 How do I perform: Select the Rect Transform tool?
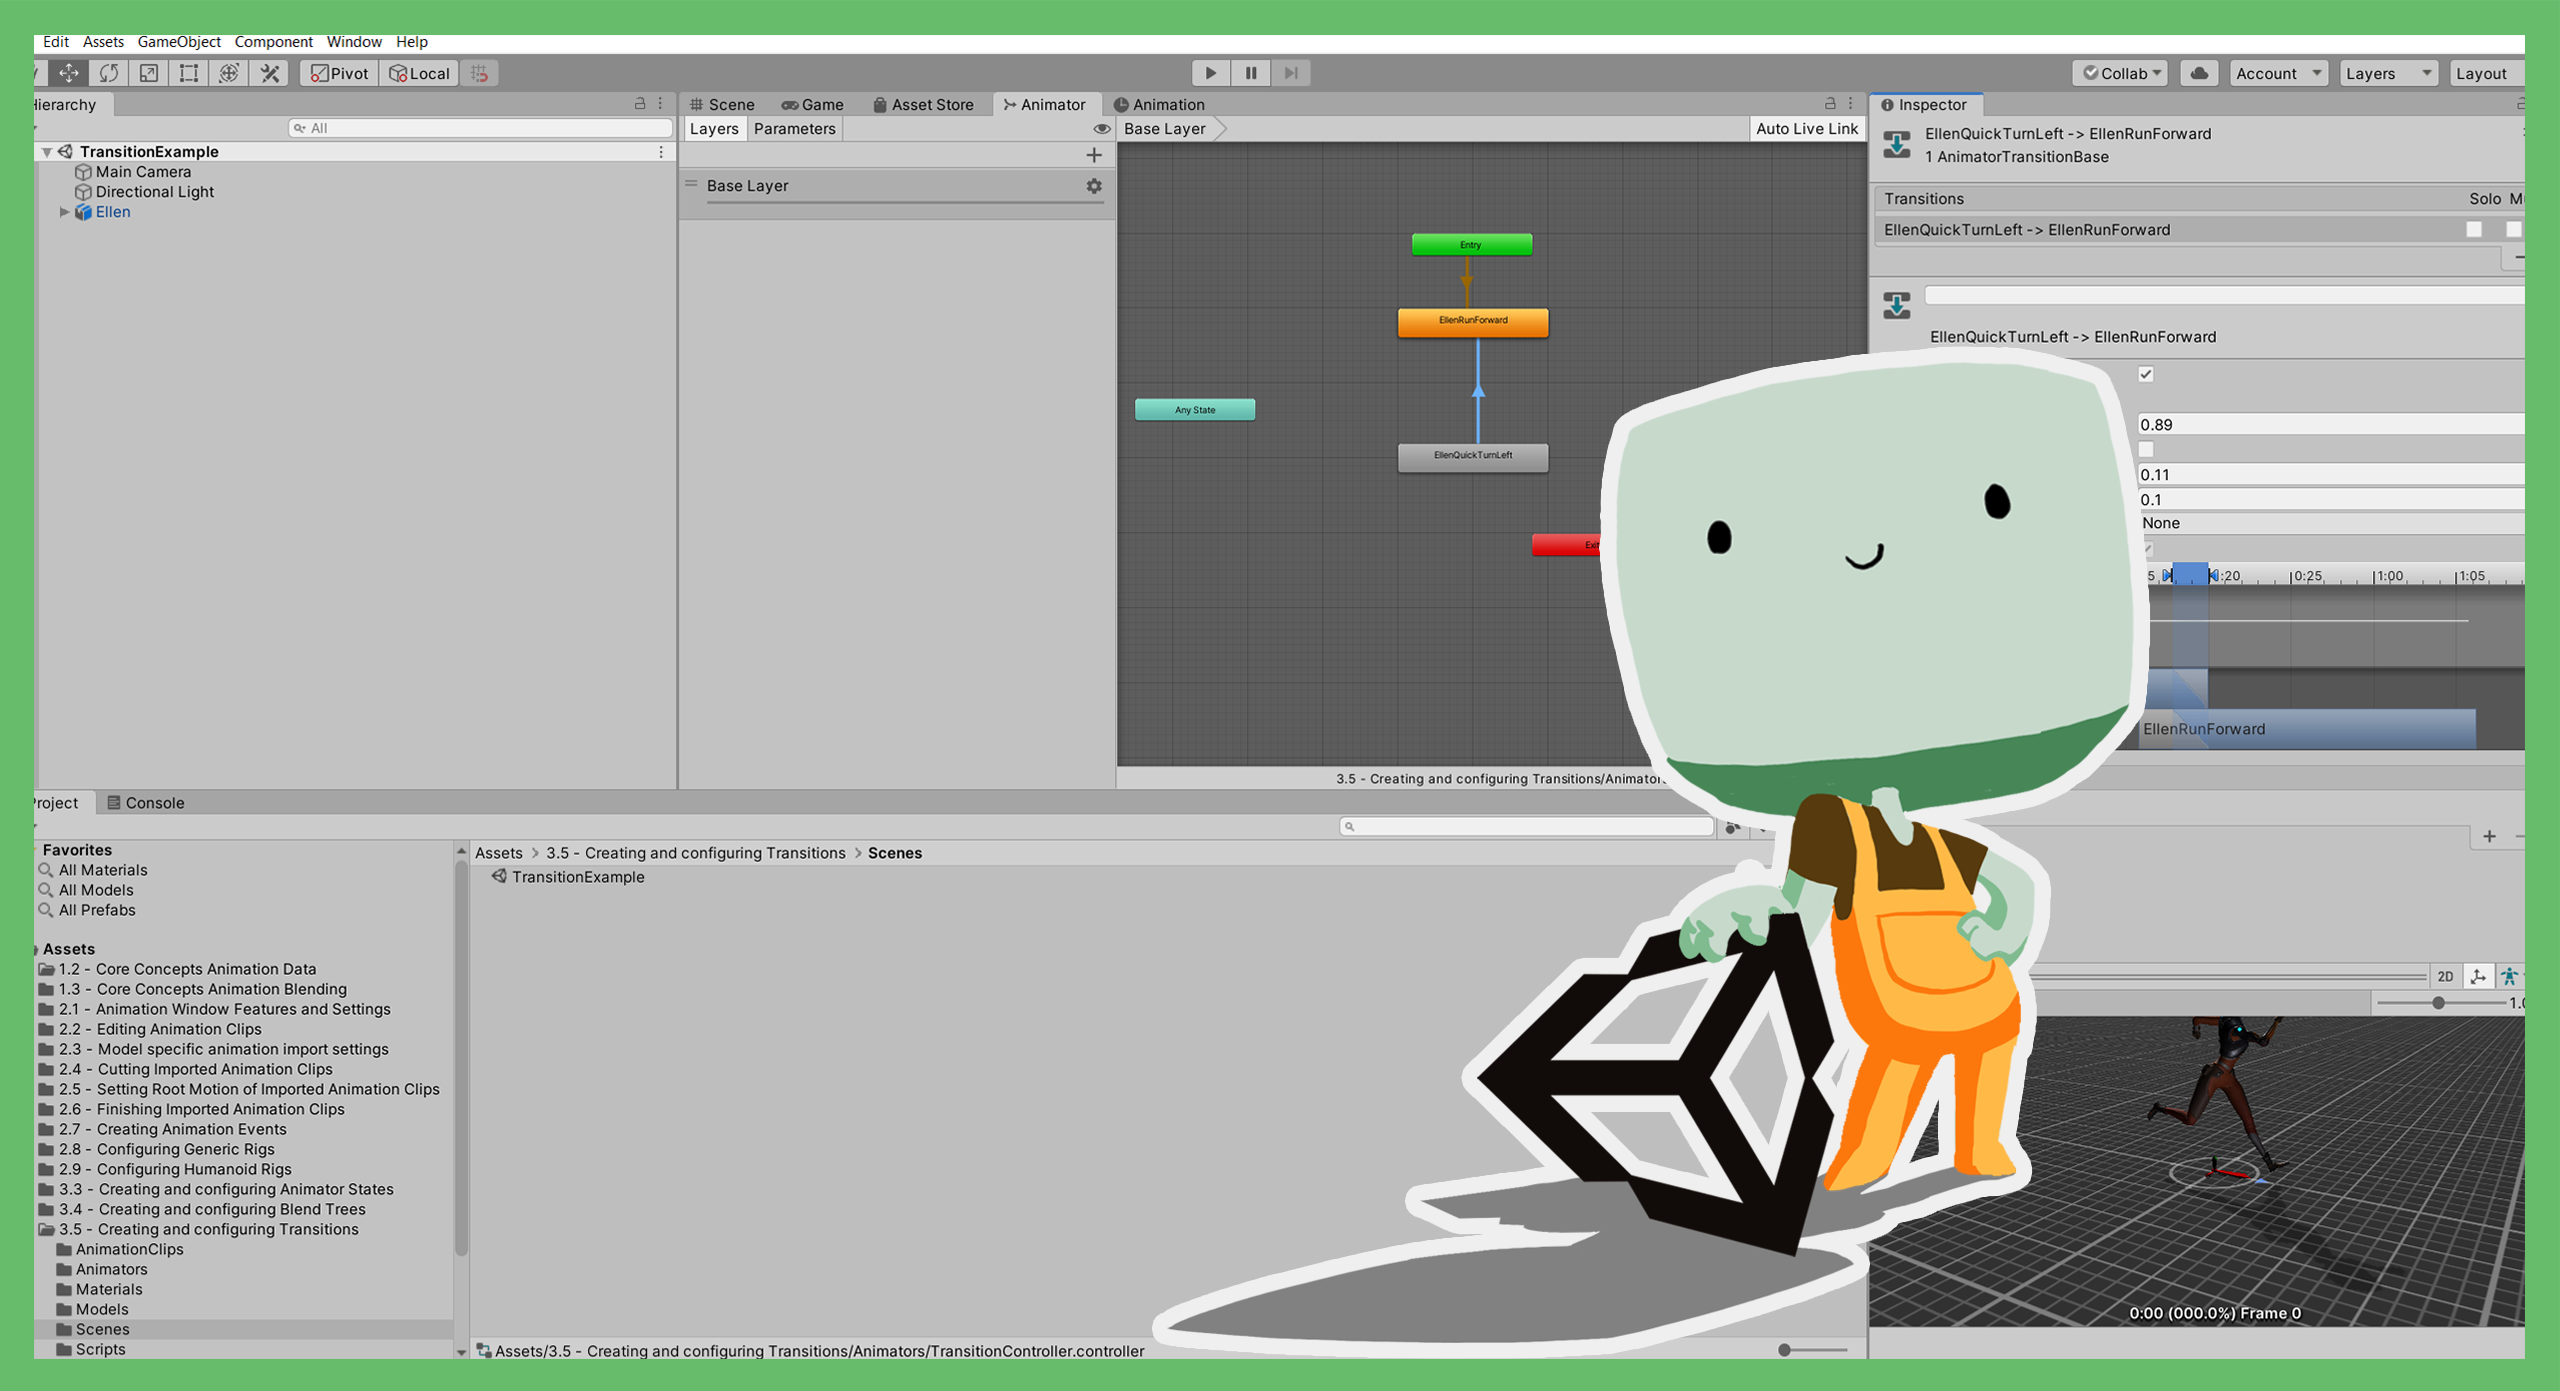[189, 73]
